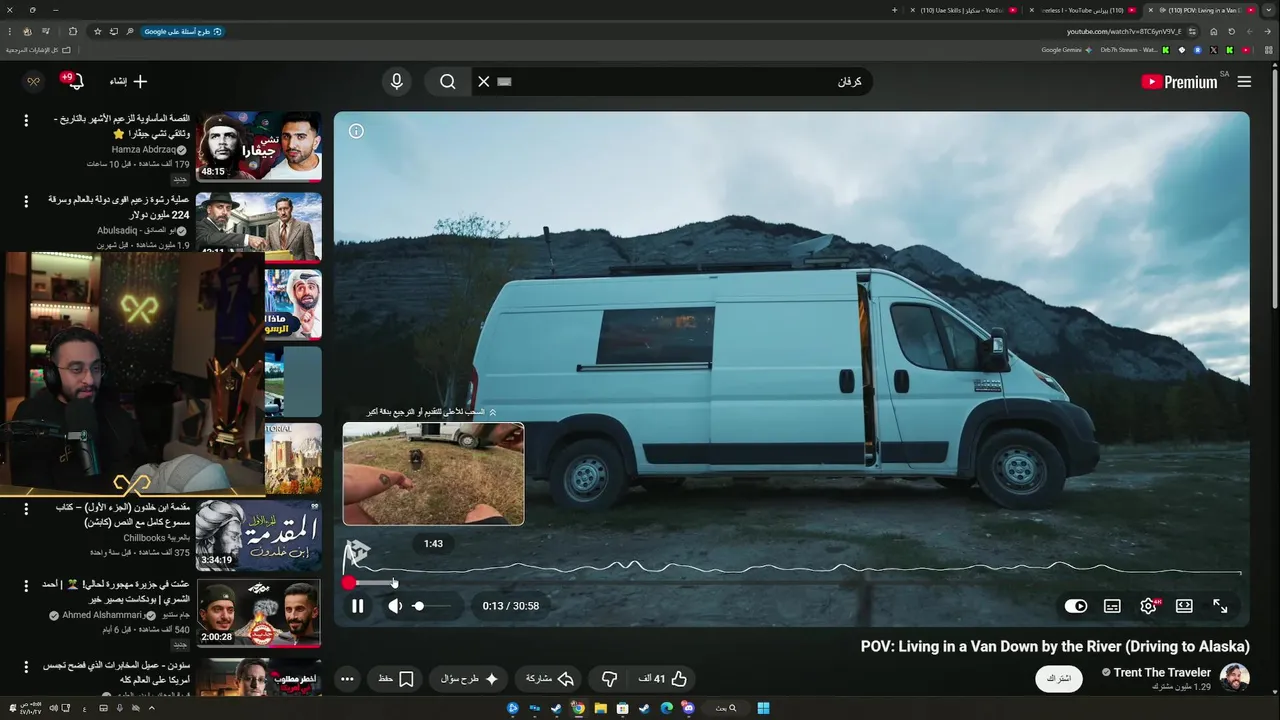The width and height of the screenshot is (1280, 720).
Task: Start voice search with the microphone icon
Action: tap(397, 82)
